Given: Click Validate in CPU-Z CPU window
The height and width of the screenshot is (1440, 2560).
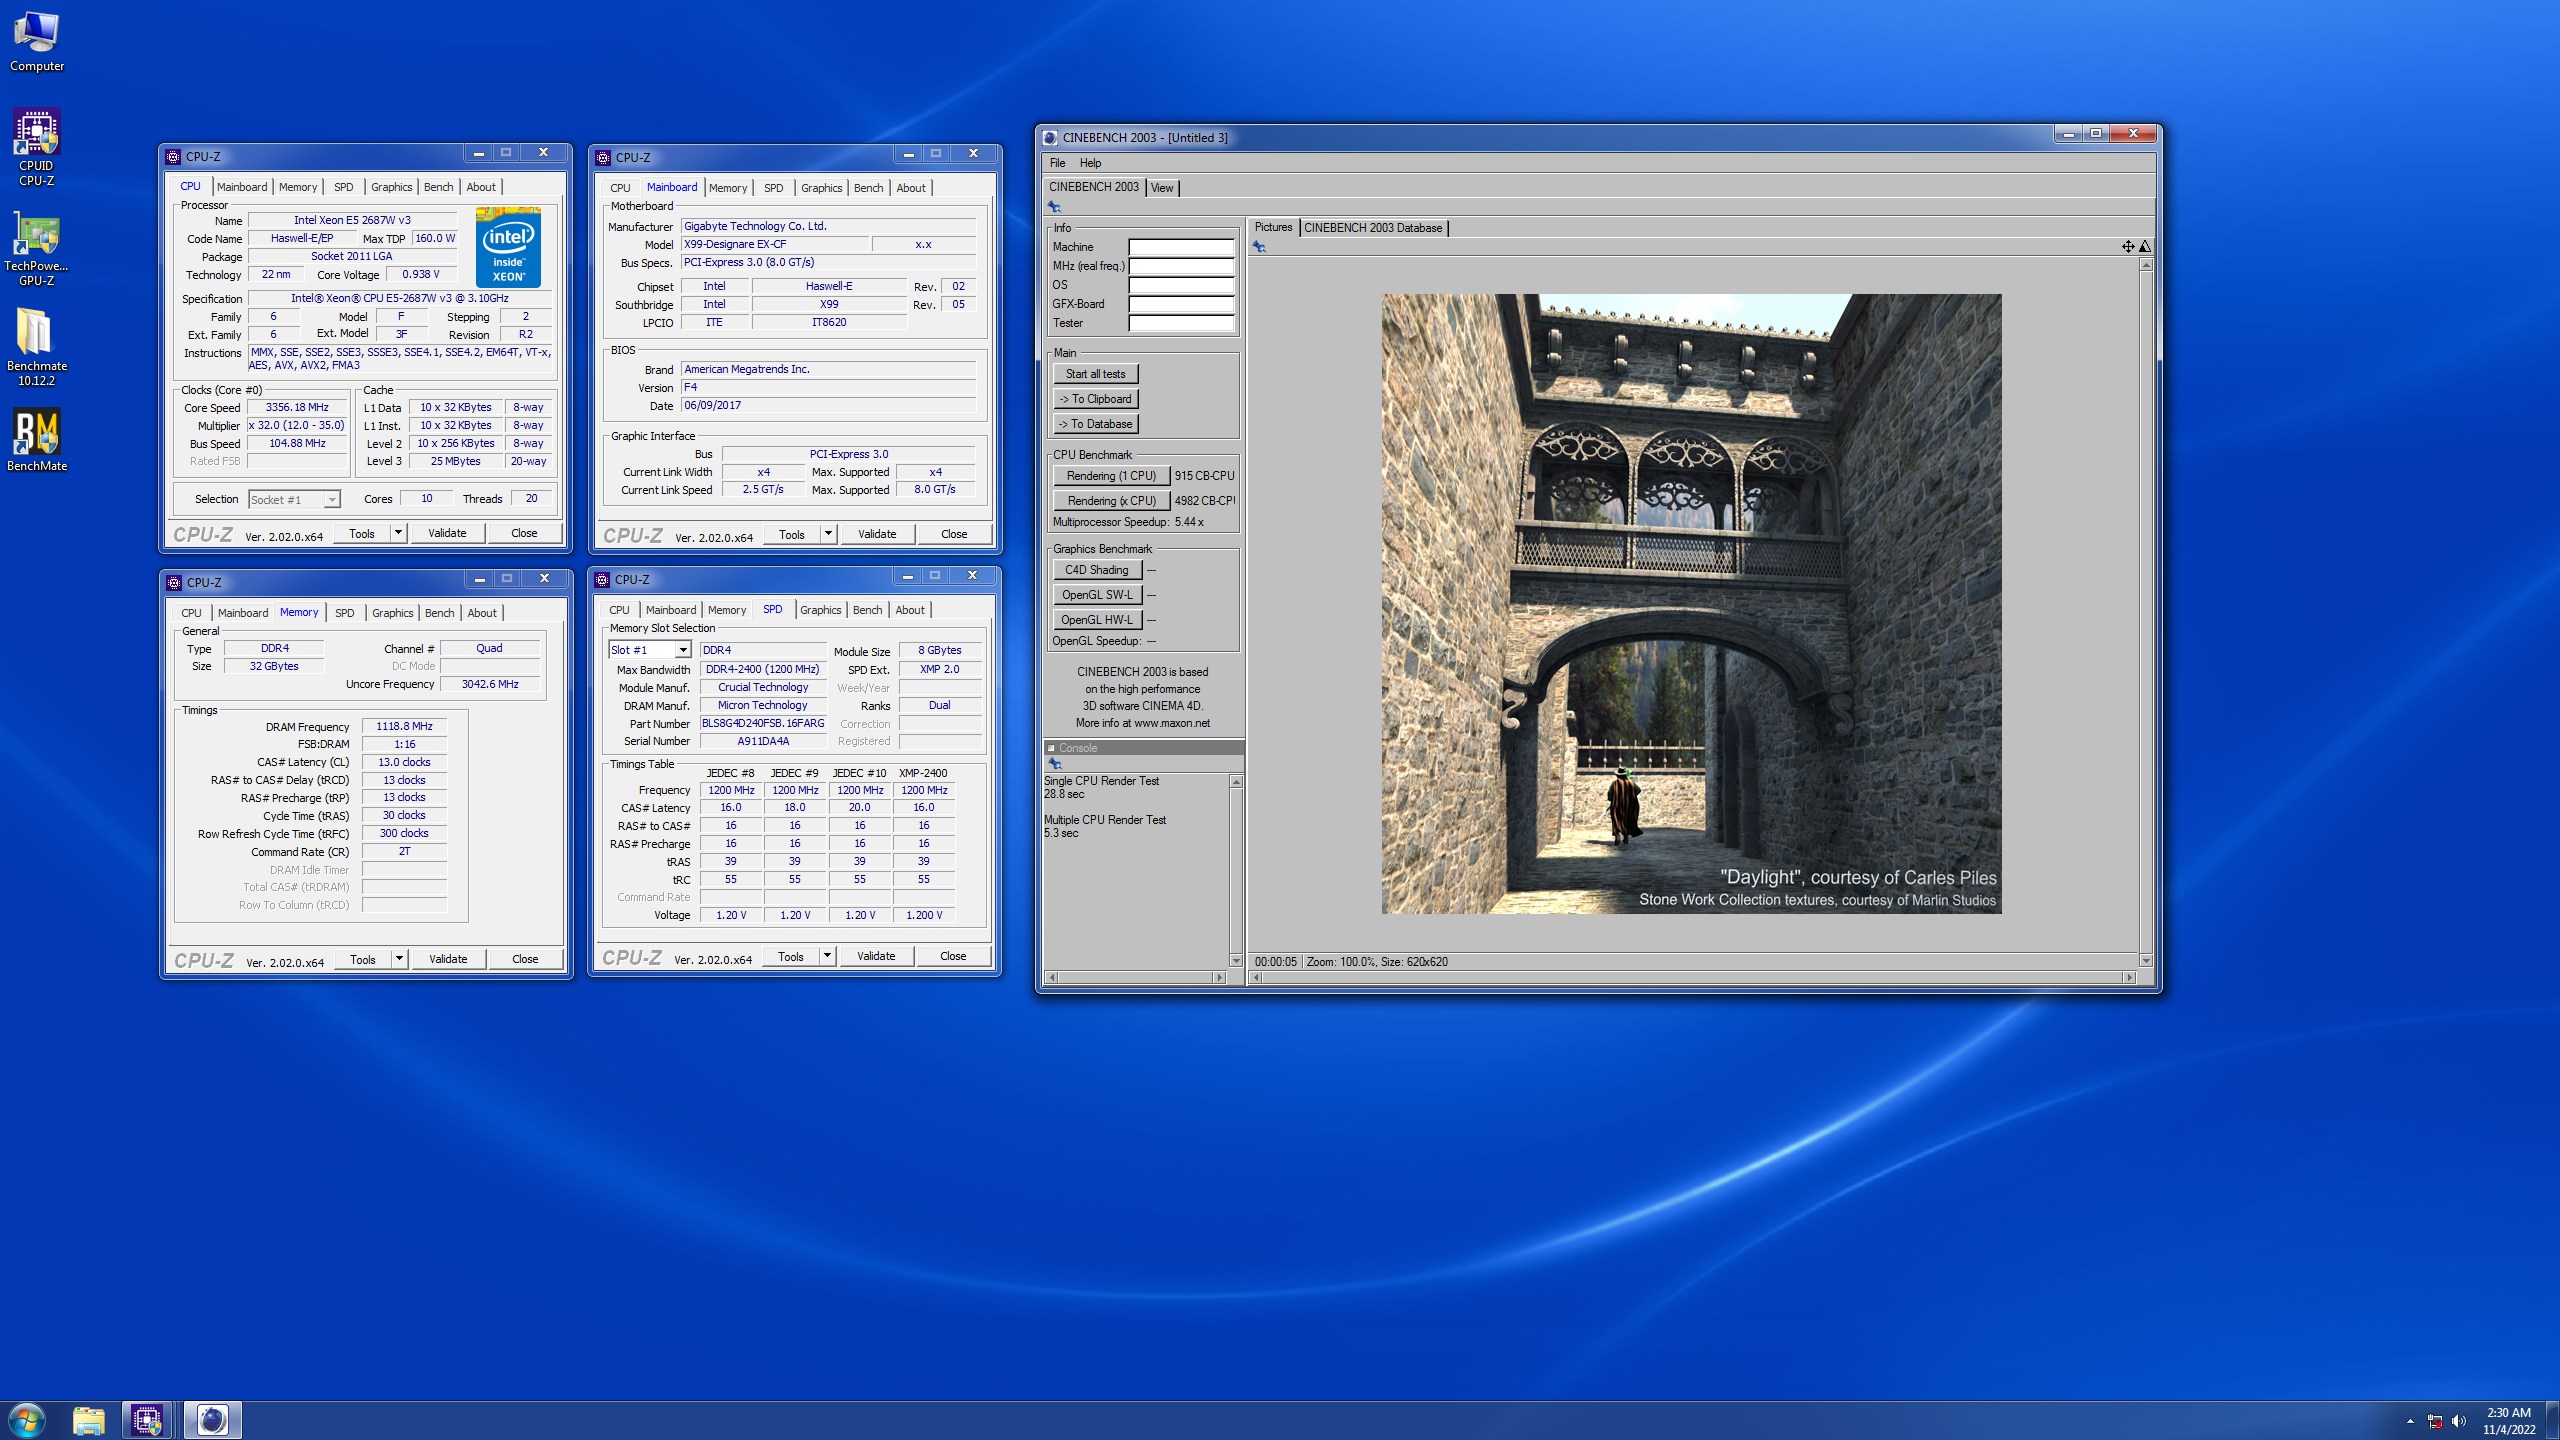Looking at the screenshot, I should tap(447, 533).
